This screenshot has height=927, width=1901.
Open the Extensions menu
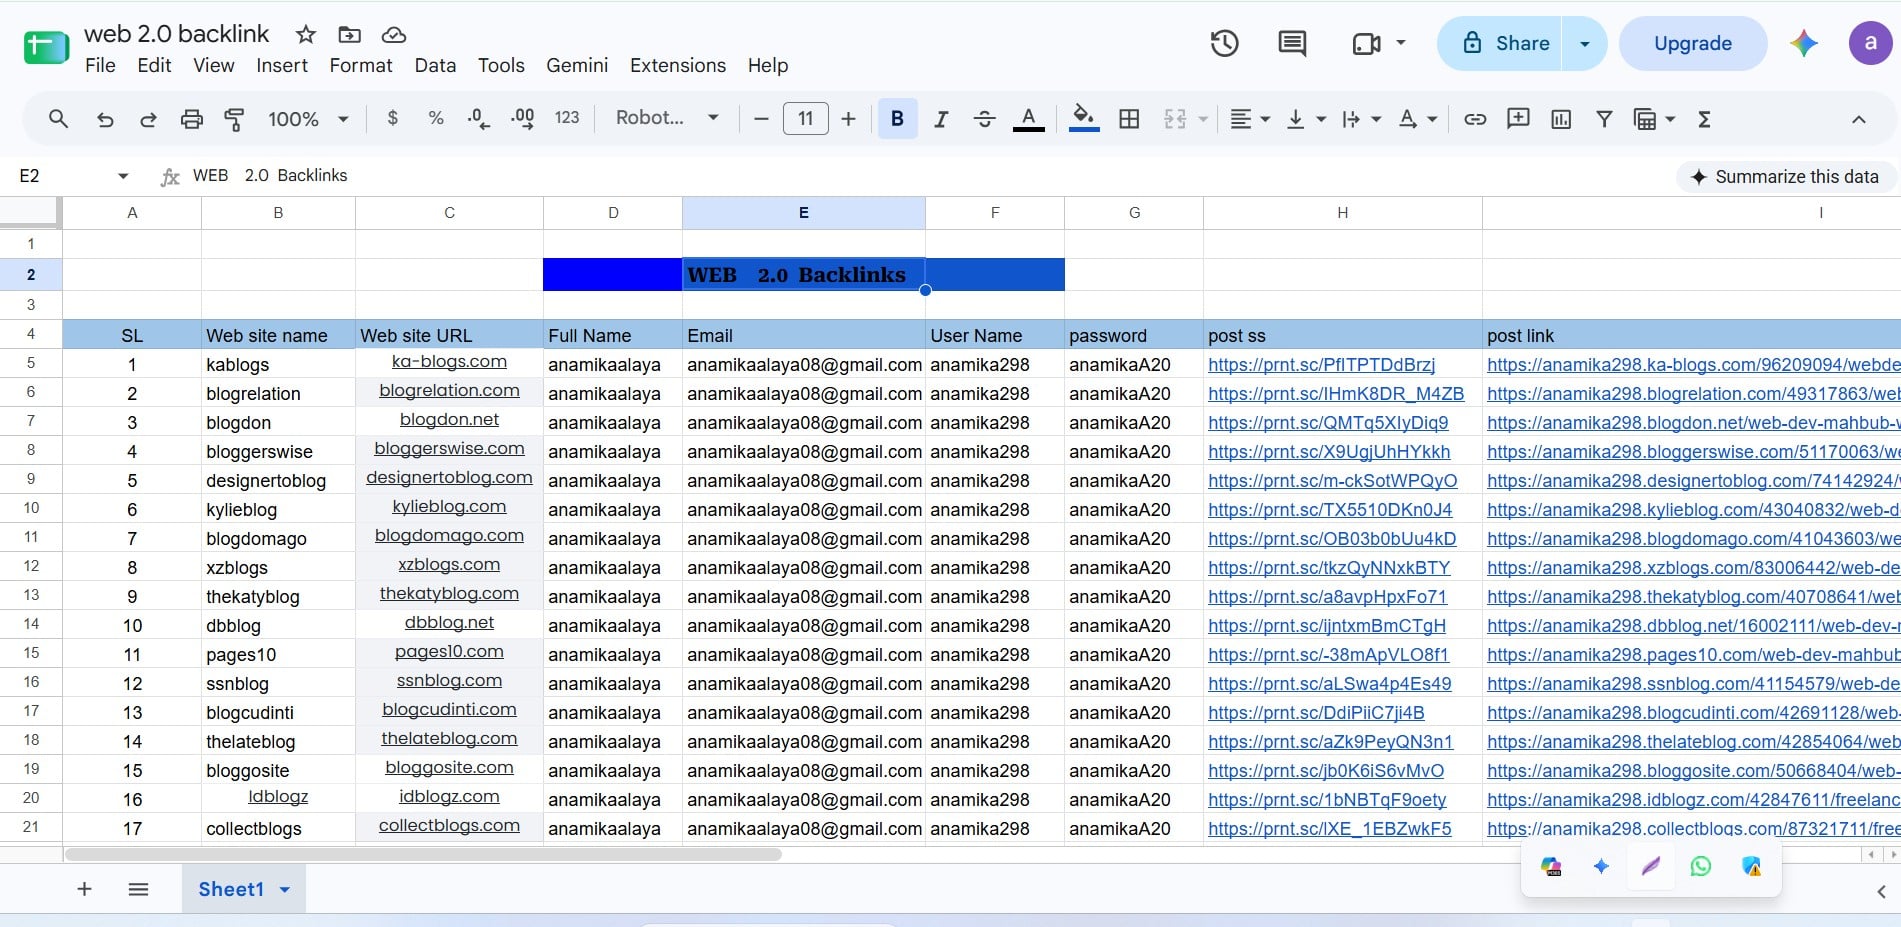(678, 65)
